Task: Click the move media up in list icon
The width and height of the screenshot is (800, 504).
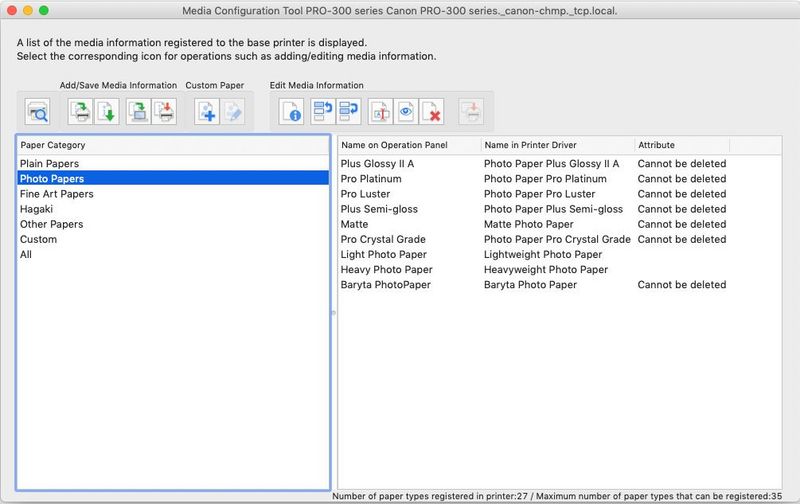Action: 322,112
